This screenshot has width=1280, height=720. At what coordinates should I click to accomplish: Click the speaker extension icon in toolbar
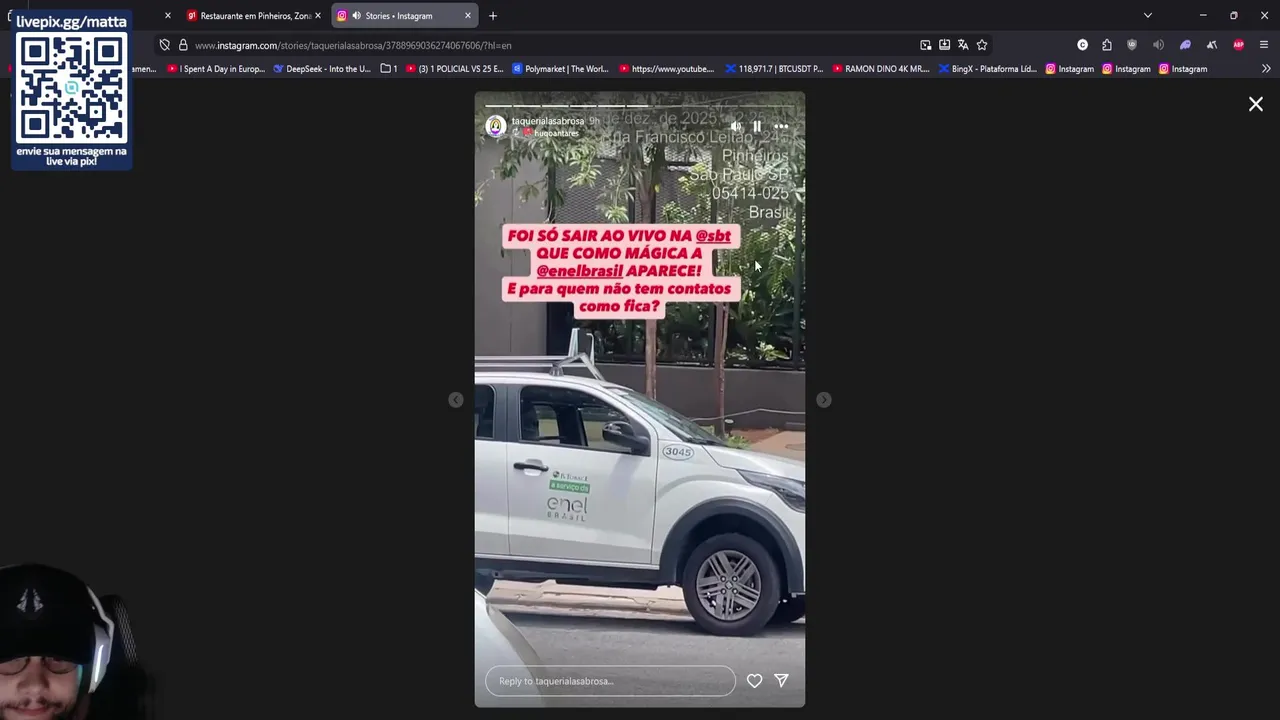pyautogui.click(x=1158, y=45)
